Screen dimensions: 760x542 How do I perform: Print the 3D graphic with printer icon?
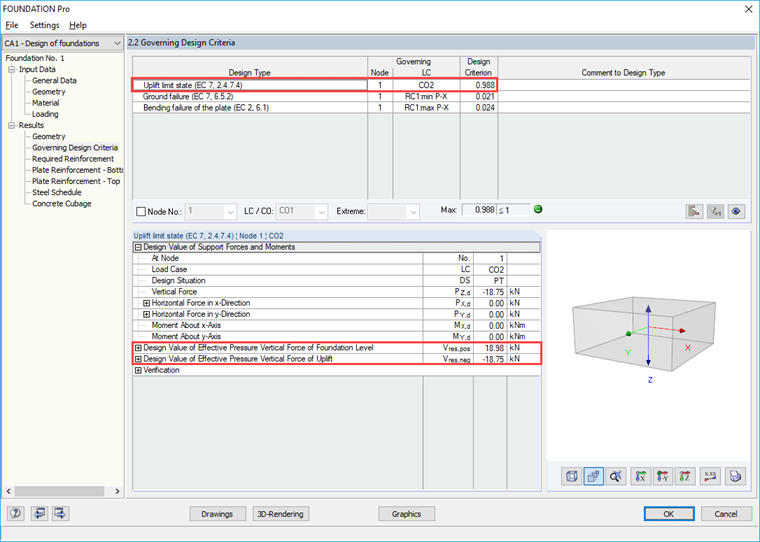(x=735, y=477)
